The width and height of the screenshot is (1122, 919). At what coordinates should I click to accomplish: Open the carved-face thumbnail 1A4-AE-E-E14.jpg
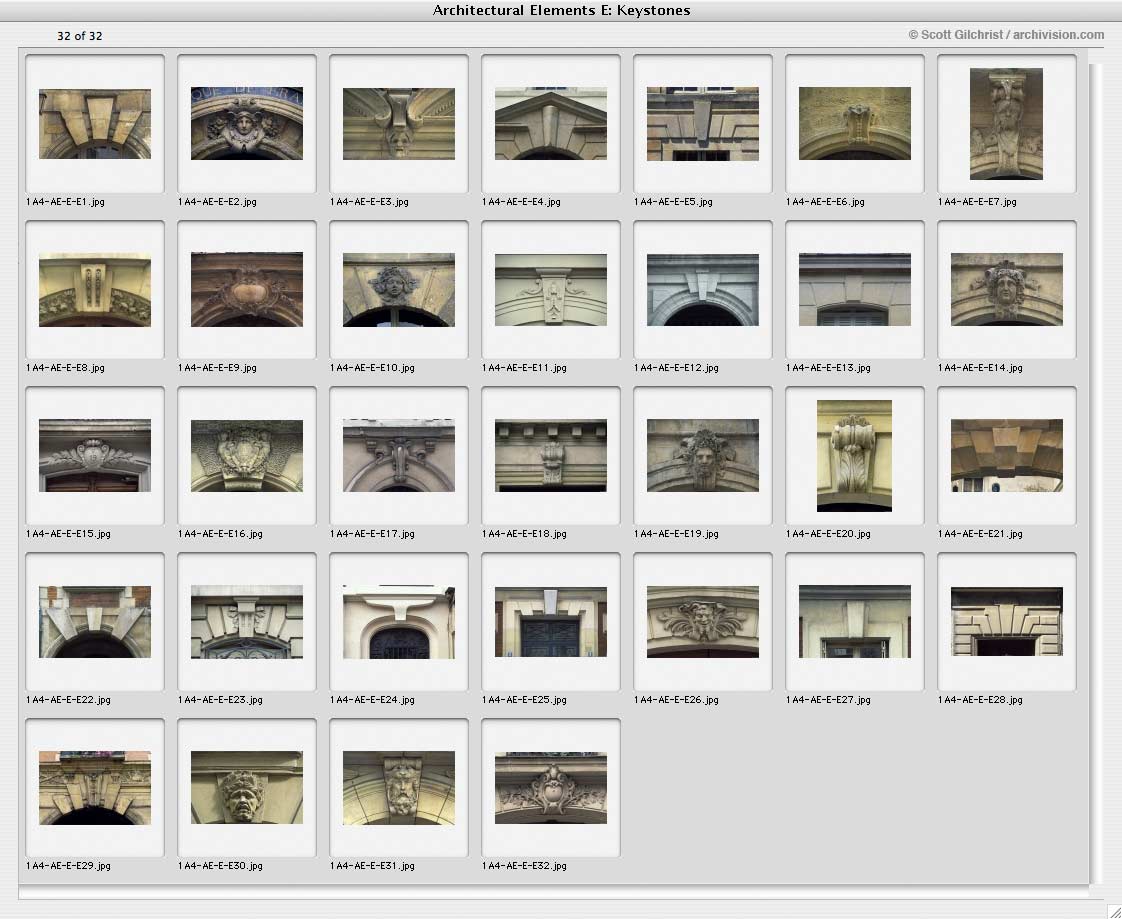click(1007, 290)
